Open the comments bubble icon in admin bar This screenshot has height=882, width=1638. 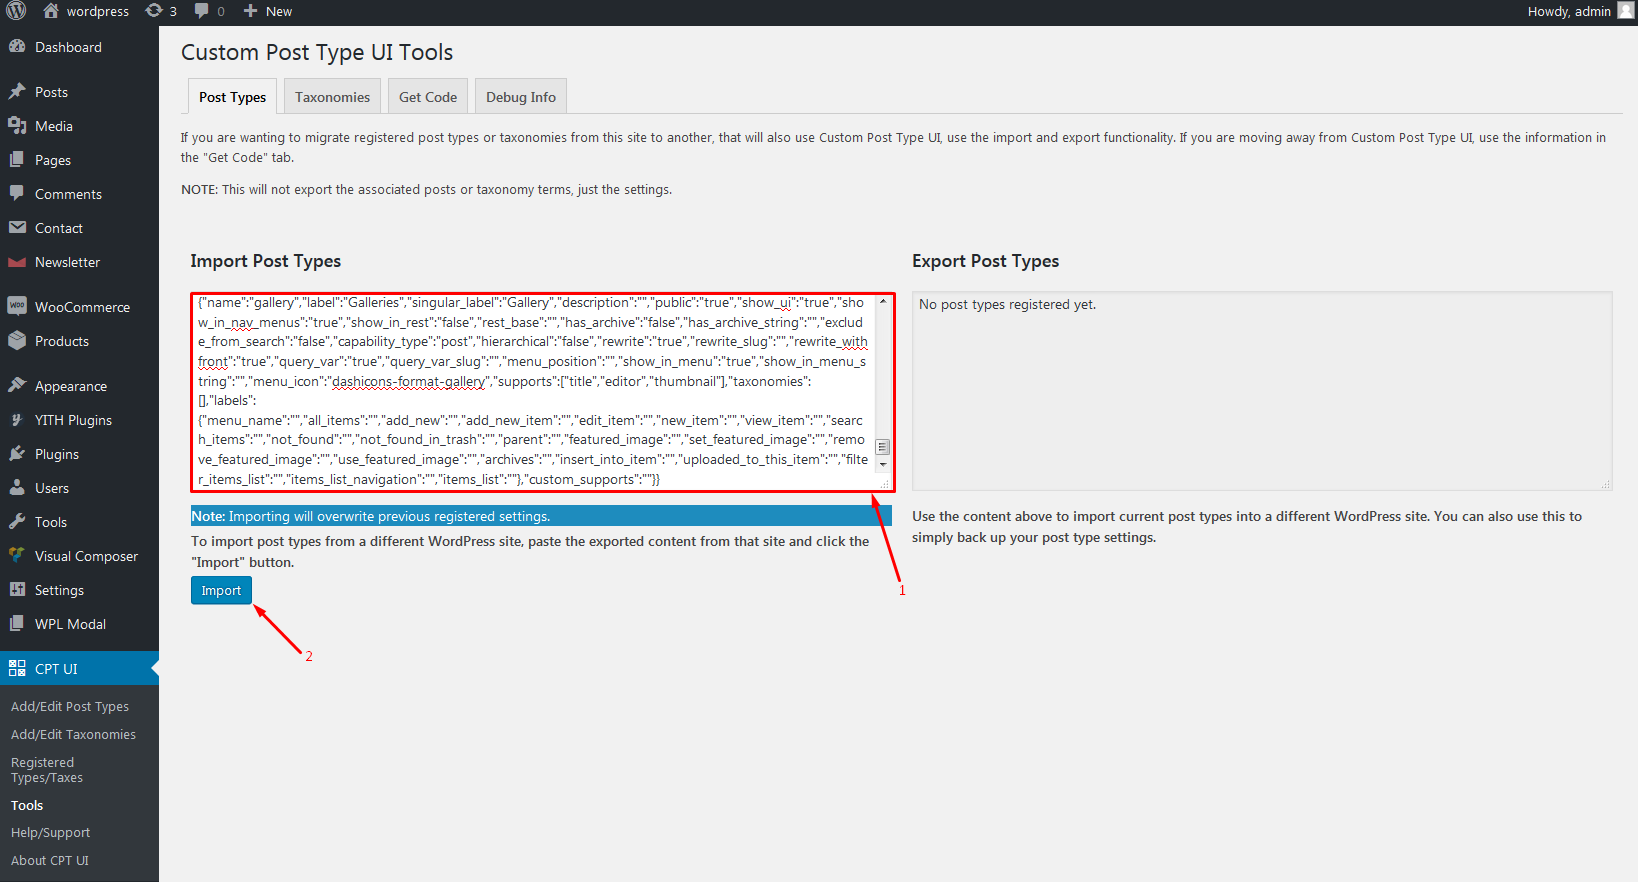[x=202, y=11]
